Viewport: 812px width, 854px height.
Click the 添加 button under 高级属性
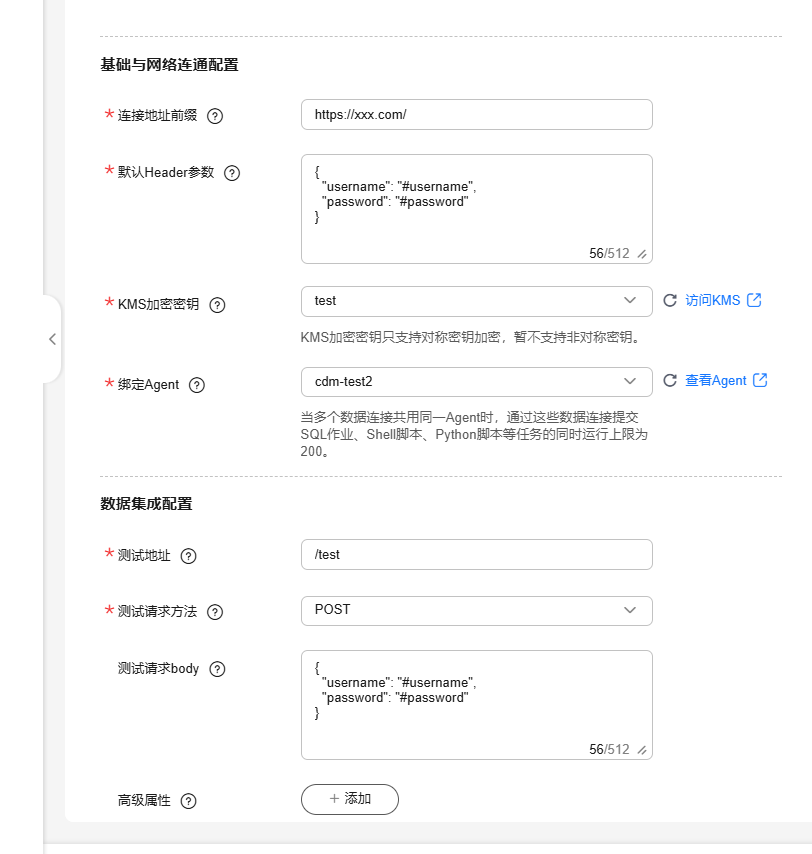349,799
